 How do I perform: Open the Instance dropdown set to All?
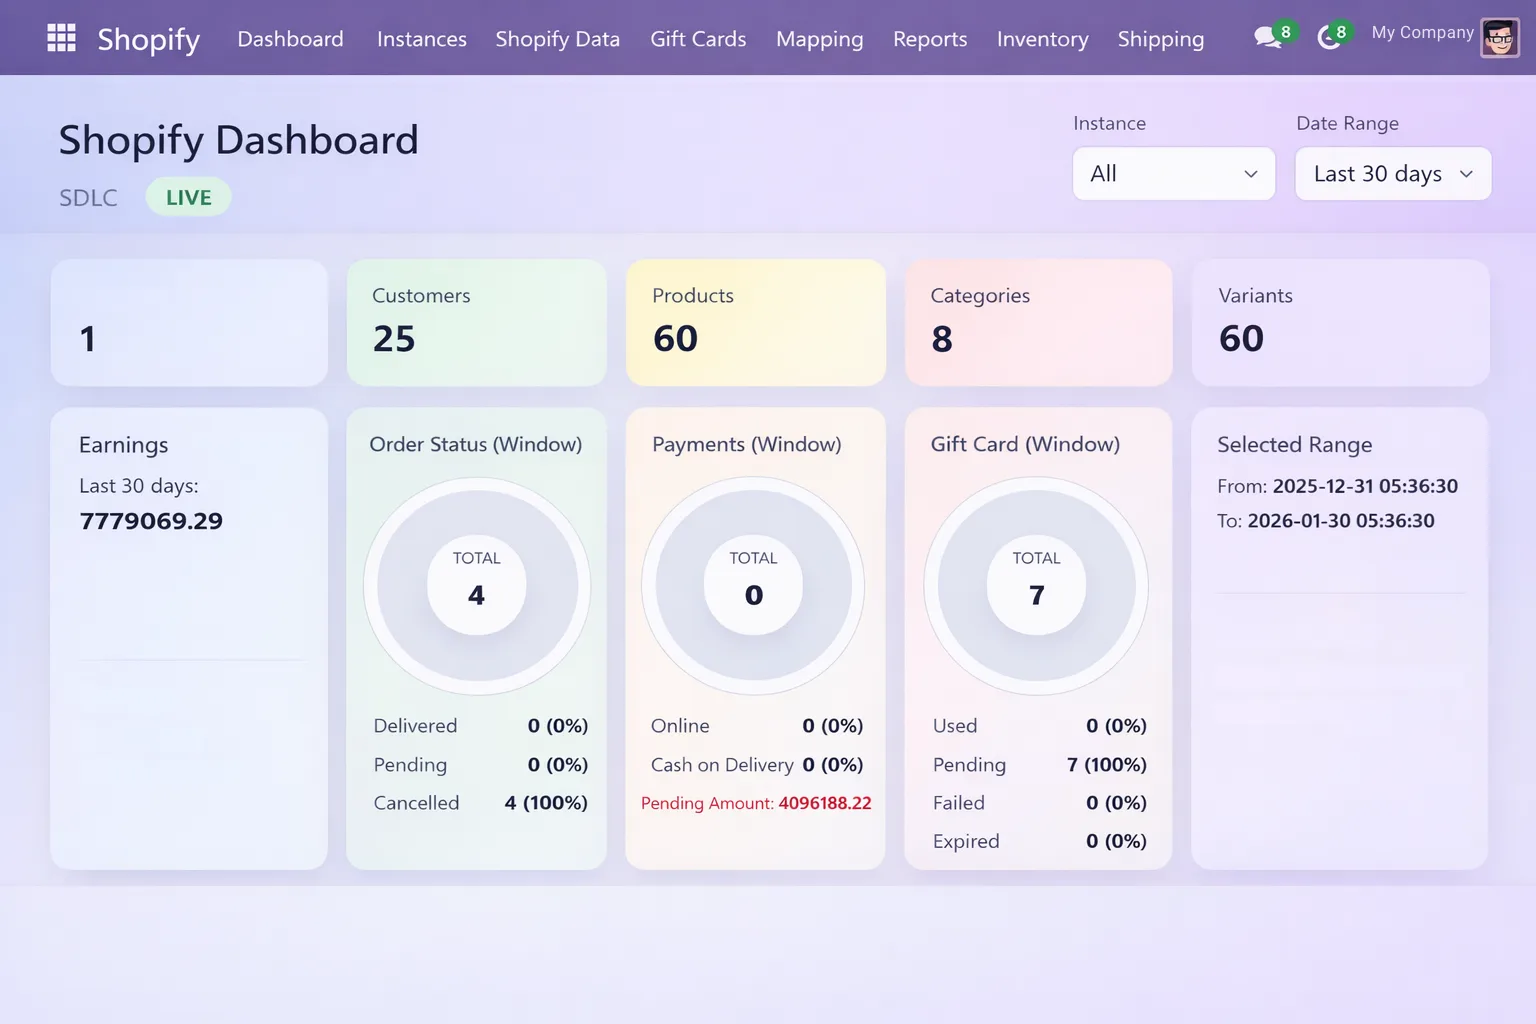(x=1173, y=173)
